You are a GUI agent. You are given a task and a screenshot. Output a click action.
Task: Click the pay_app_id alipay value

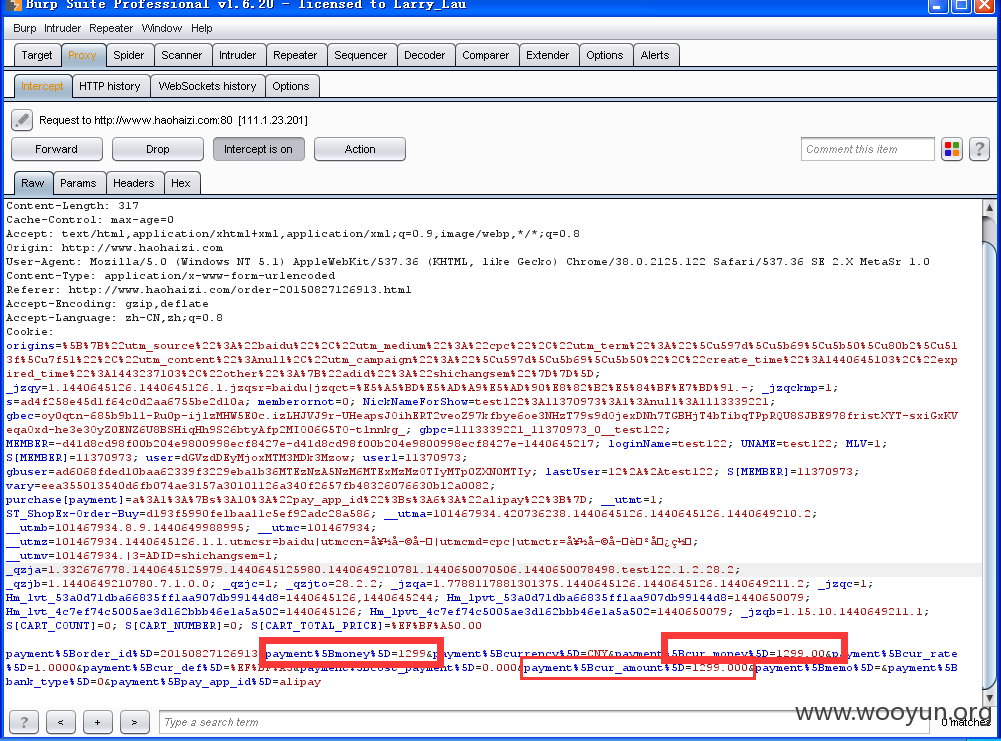point(300,682)
